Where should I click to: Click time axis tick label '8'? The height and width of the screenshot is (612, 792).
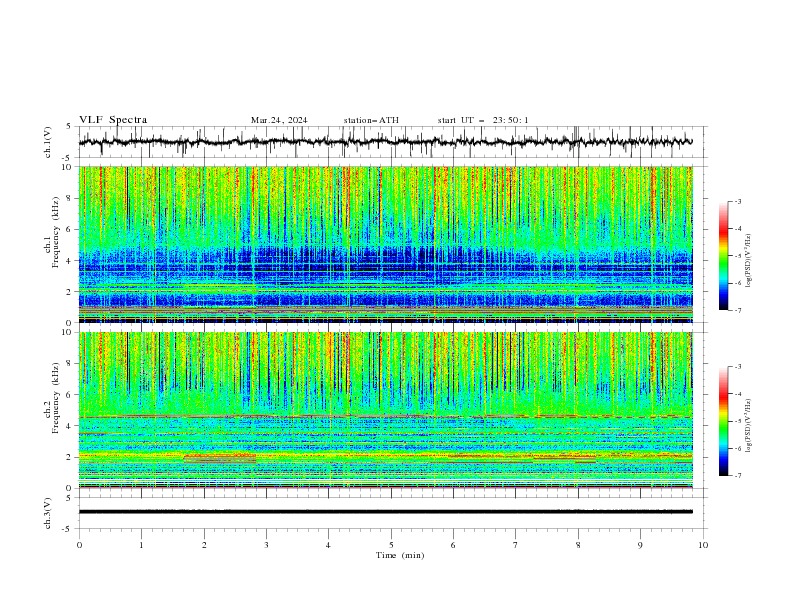pos(578,545)
